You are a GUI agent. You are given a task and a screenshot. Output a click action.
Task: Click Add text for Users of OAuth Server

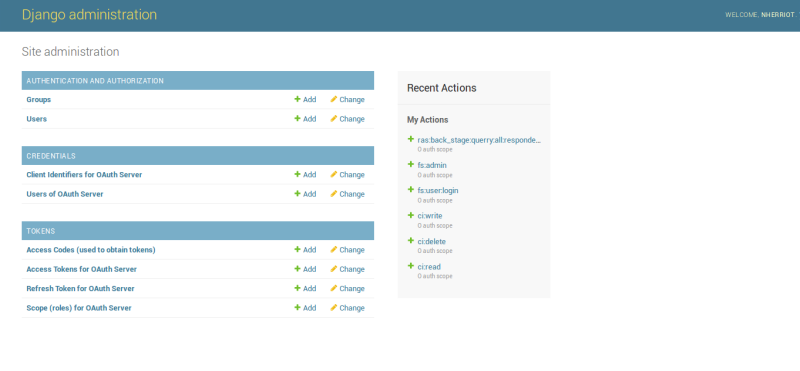tap(310, 194)
